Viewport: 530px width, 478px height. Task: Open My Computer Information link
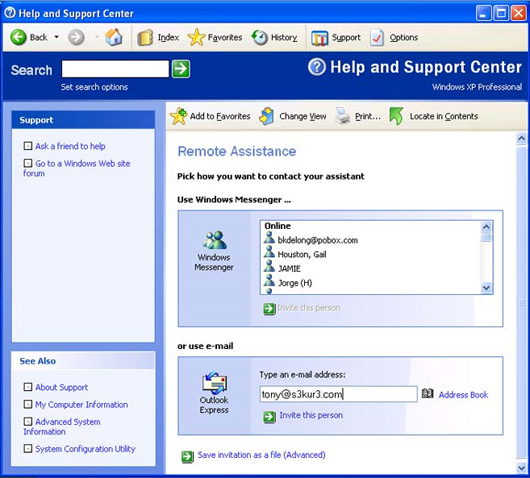(81, 405)
